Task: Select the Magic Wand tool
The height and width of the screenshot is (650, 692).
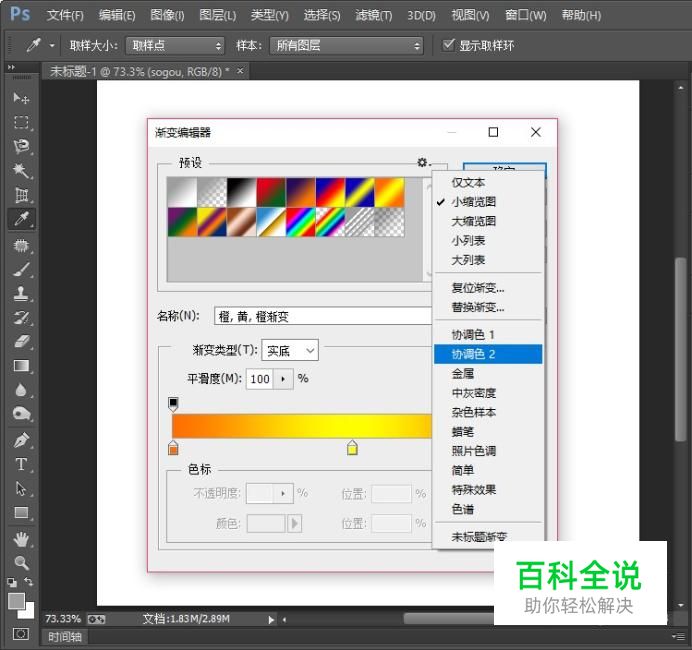Action: pyautogui.click(x=21, y=170)
